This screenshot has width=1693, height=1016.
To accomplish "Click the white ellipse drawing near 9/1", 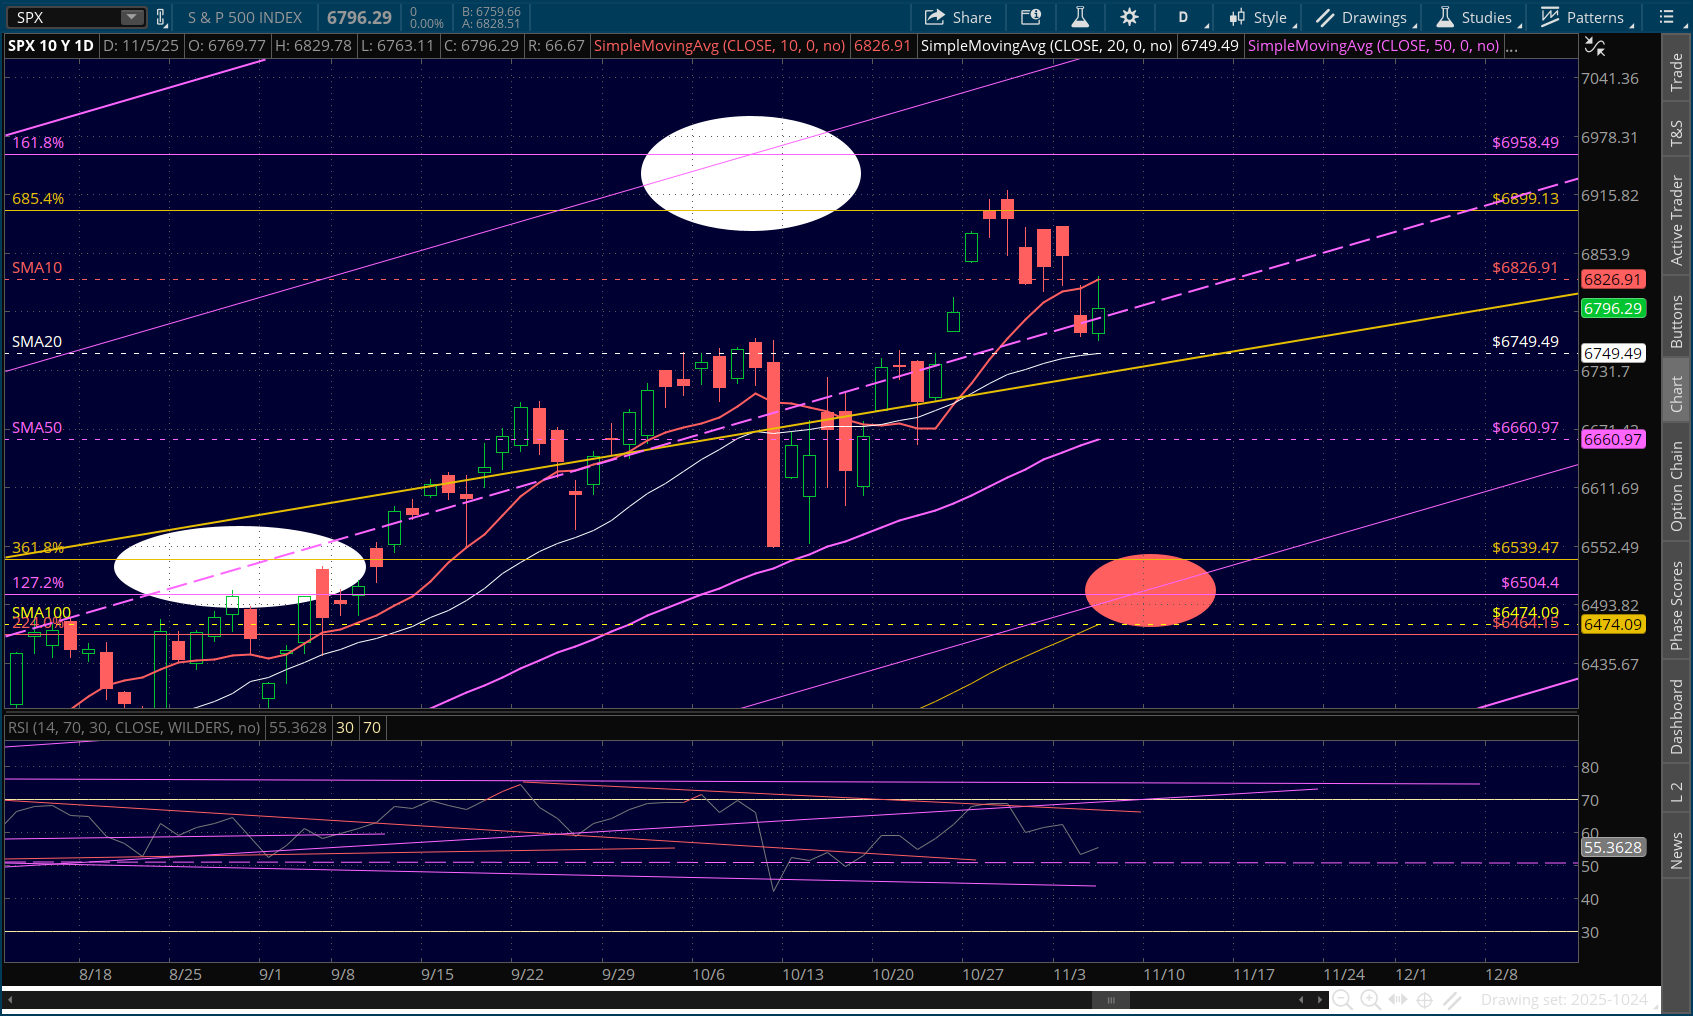I will tap(240, 567).
